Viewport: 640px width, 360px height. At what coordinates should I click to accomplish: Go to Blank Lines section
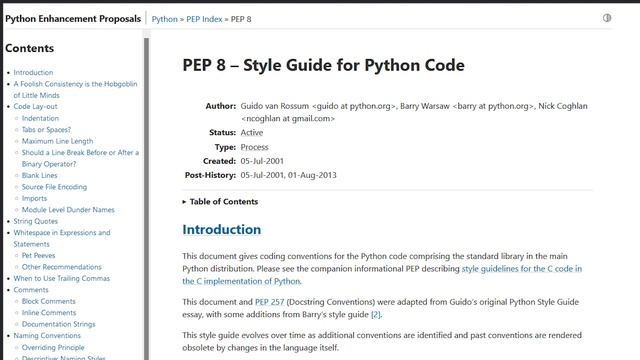point(39,175)
